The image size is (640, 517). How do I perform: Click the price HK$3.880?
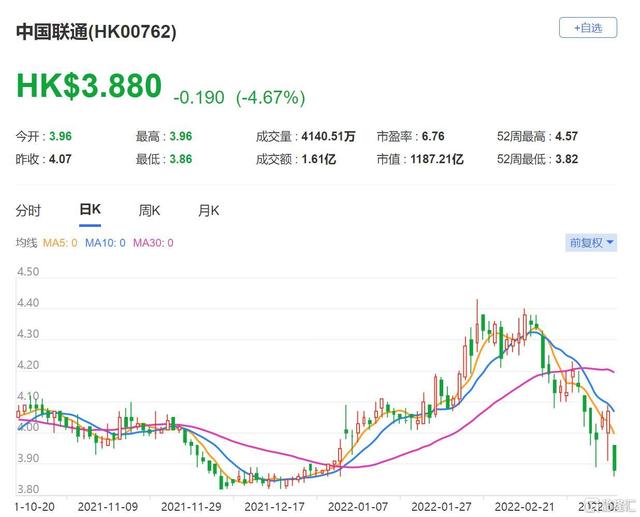point(89,86)
